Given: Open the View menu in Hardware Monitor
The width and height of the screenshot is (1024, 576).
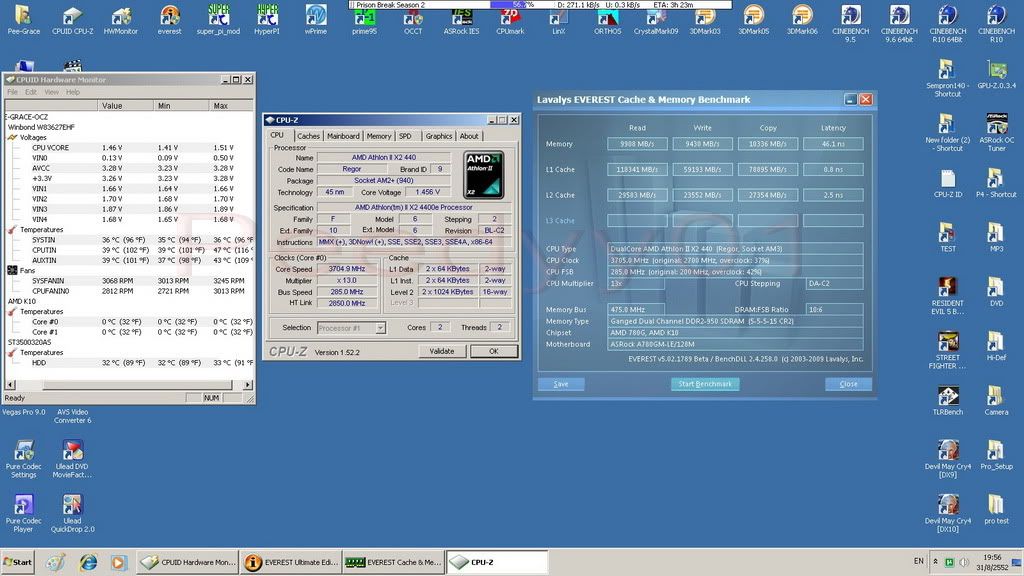Looking at the screenshot, I should coord(52,92).
